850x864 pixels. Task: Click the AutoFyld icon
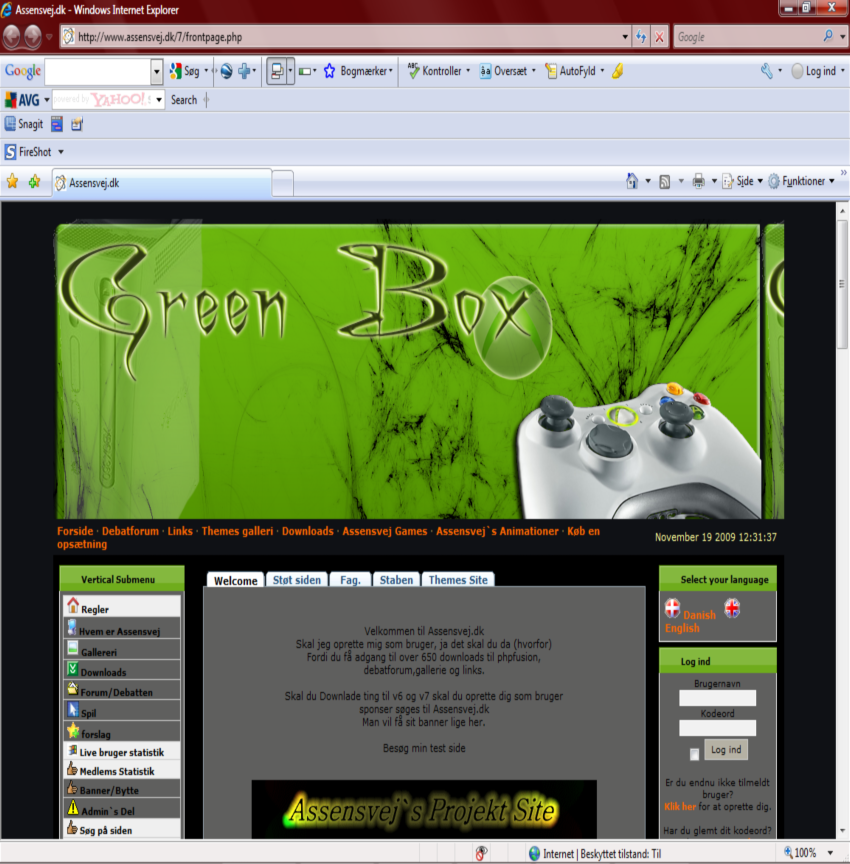click(550, 71)
